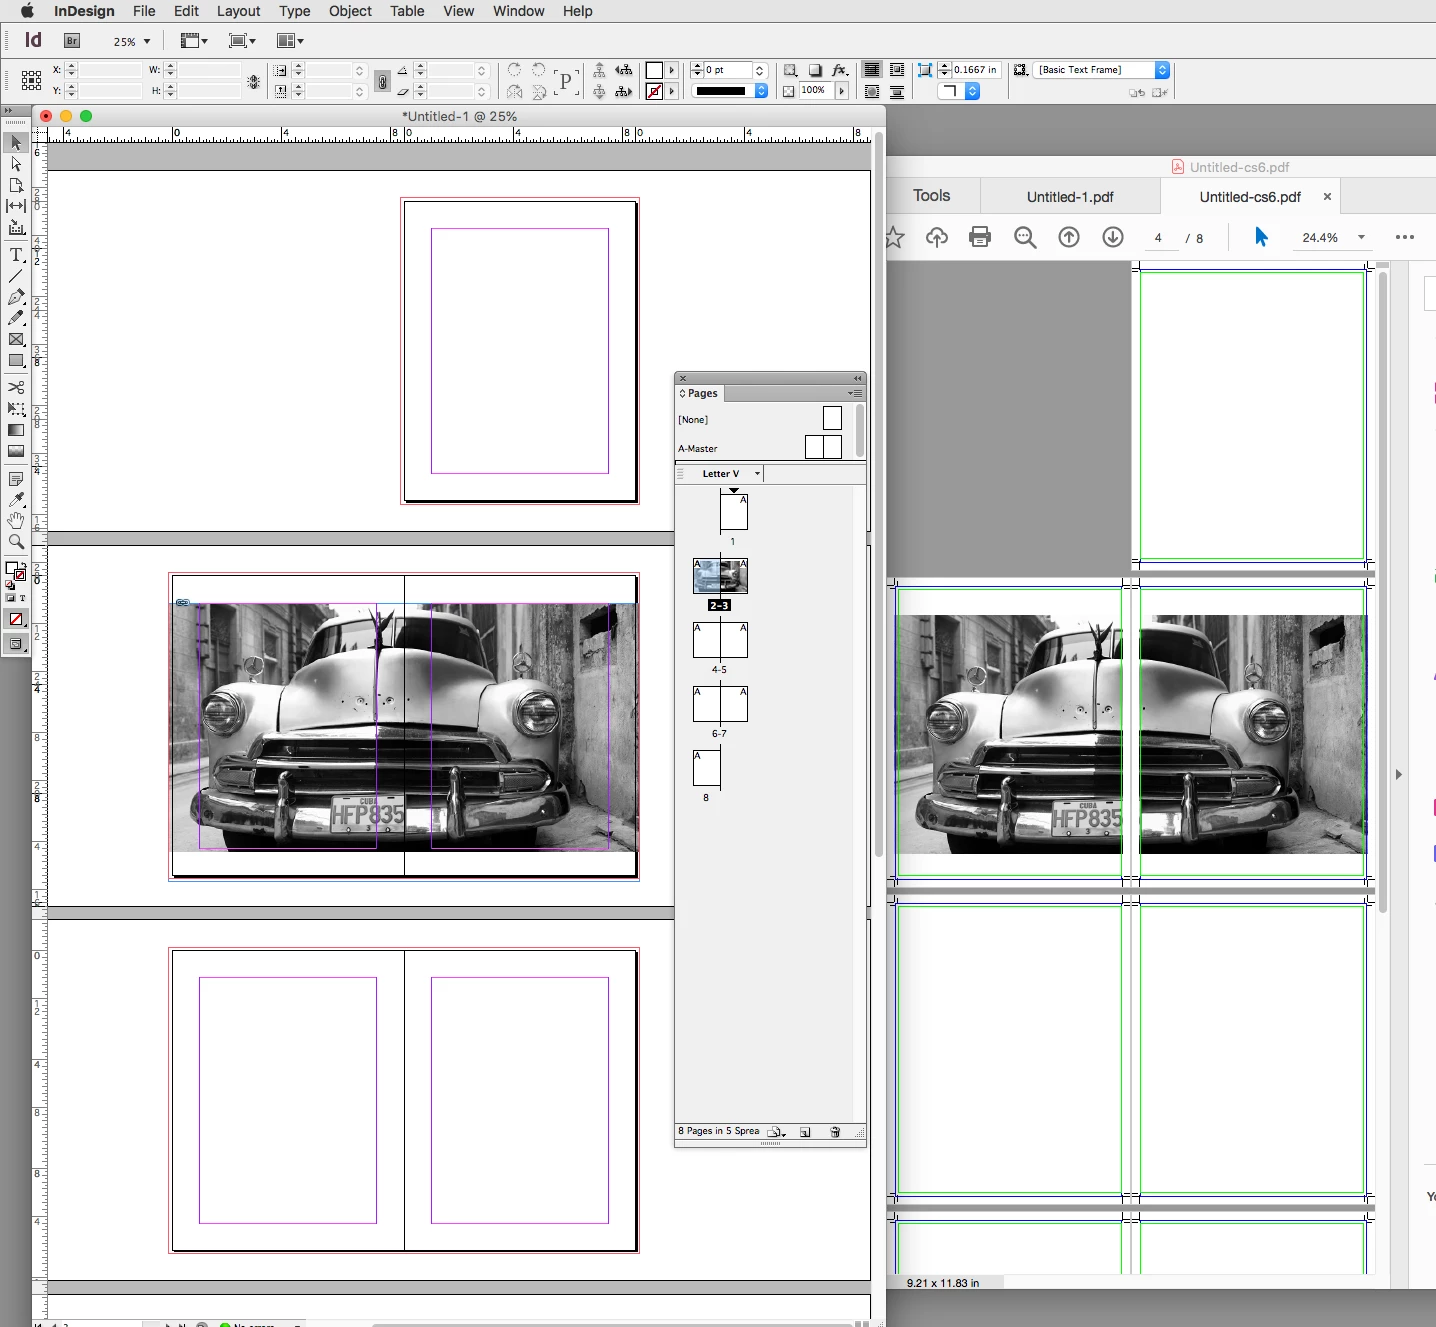Toggle the width/height proportions lock

[x=254, y=82]
